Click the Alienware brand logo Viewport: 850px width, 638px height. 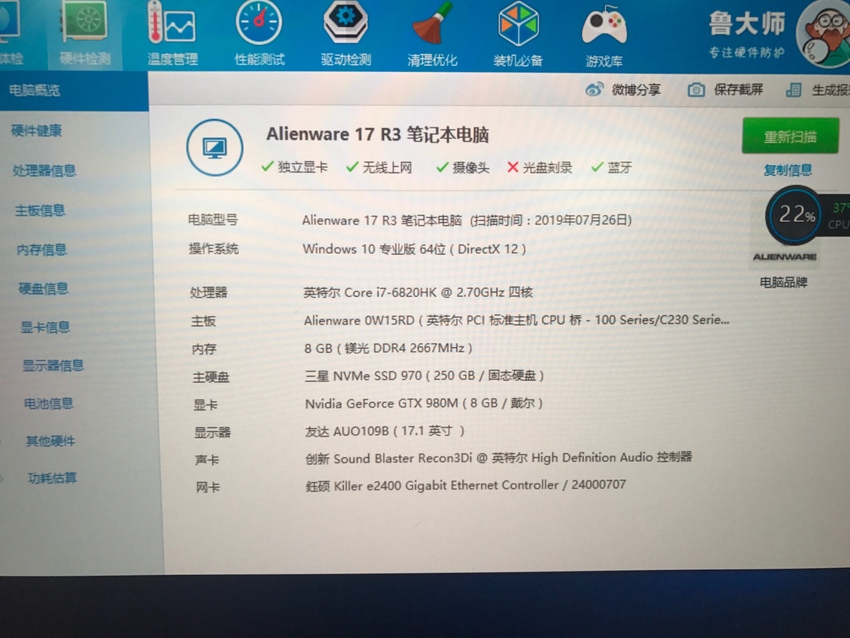click(784, 257)
